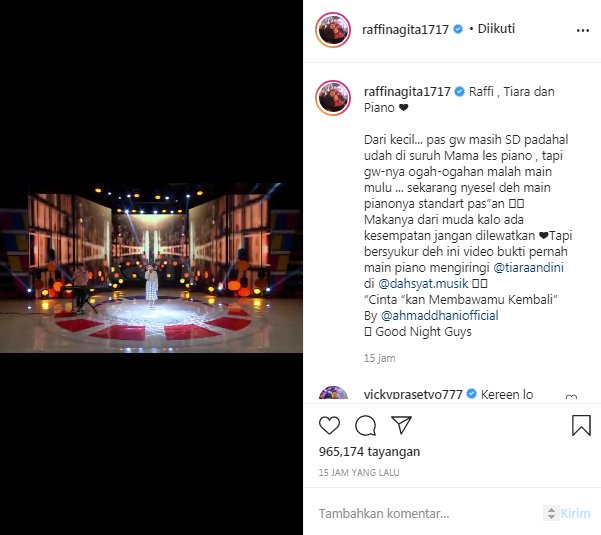Open @ahmaddhaniofficial mention link

tap(439, 315)
